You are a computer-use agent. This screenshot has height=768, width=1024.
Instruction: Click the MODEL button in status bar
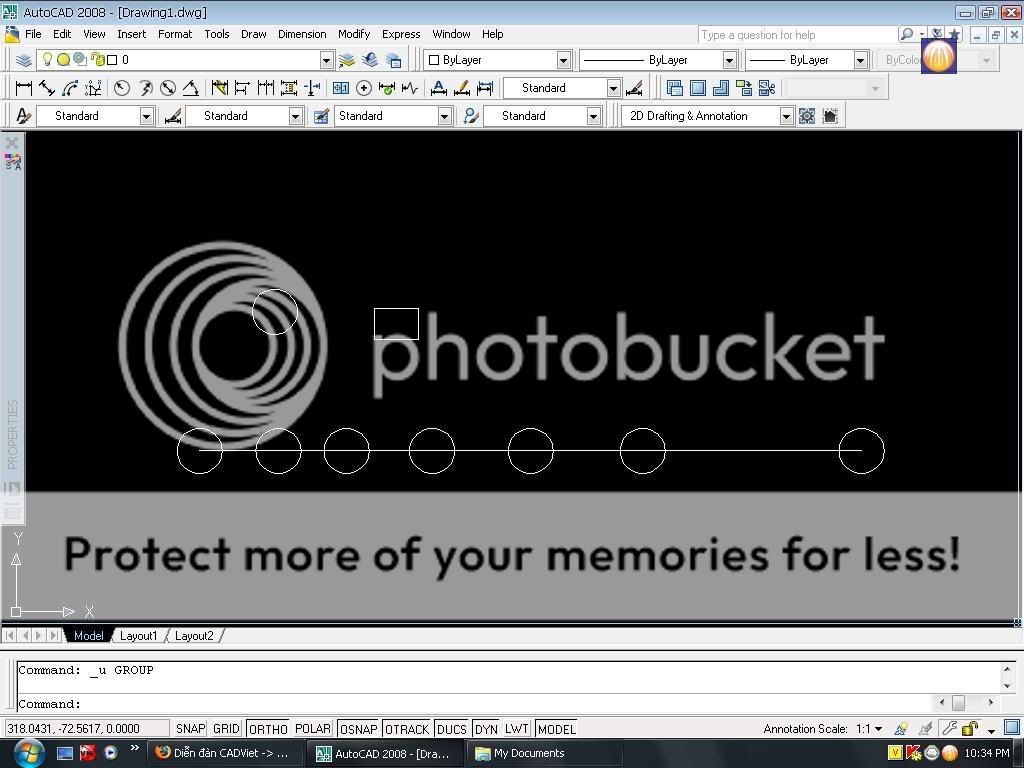[556, 728]
